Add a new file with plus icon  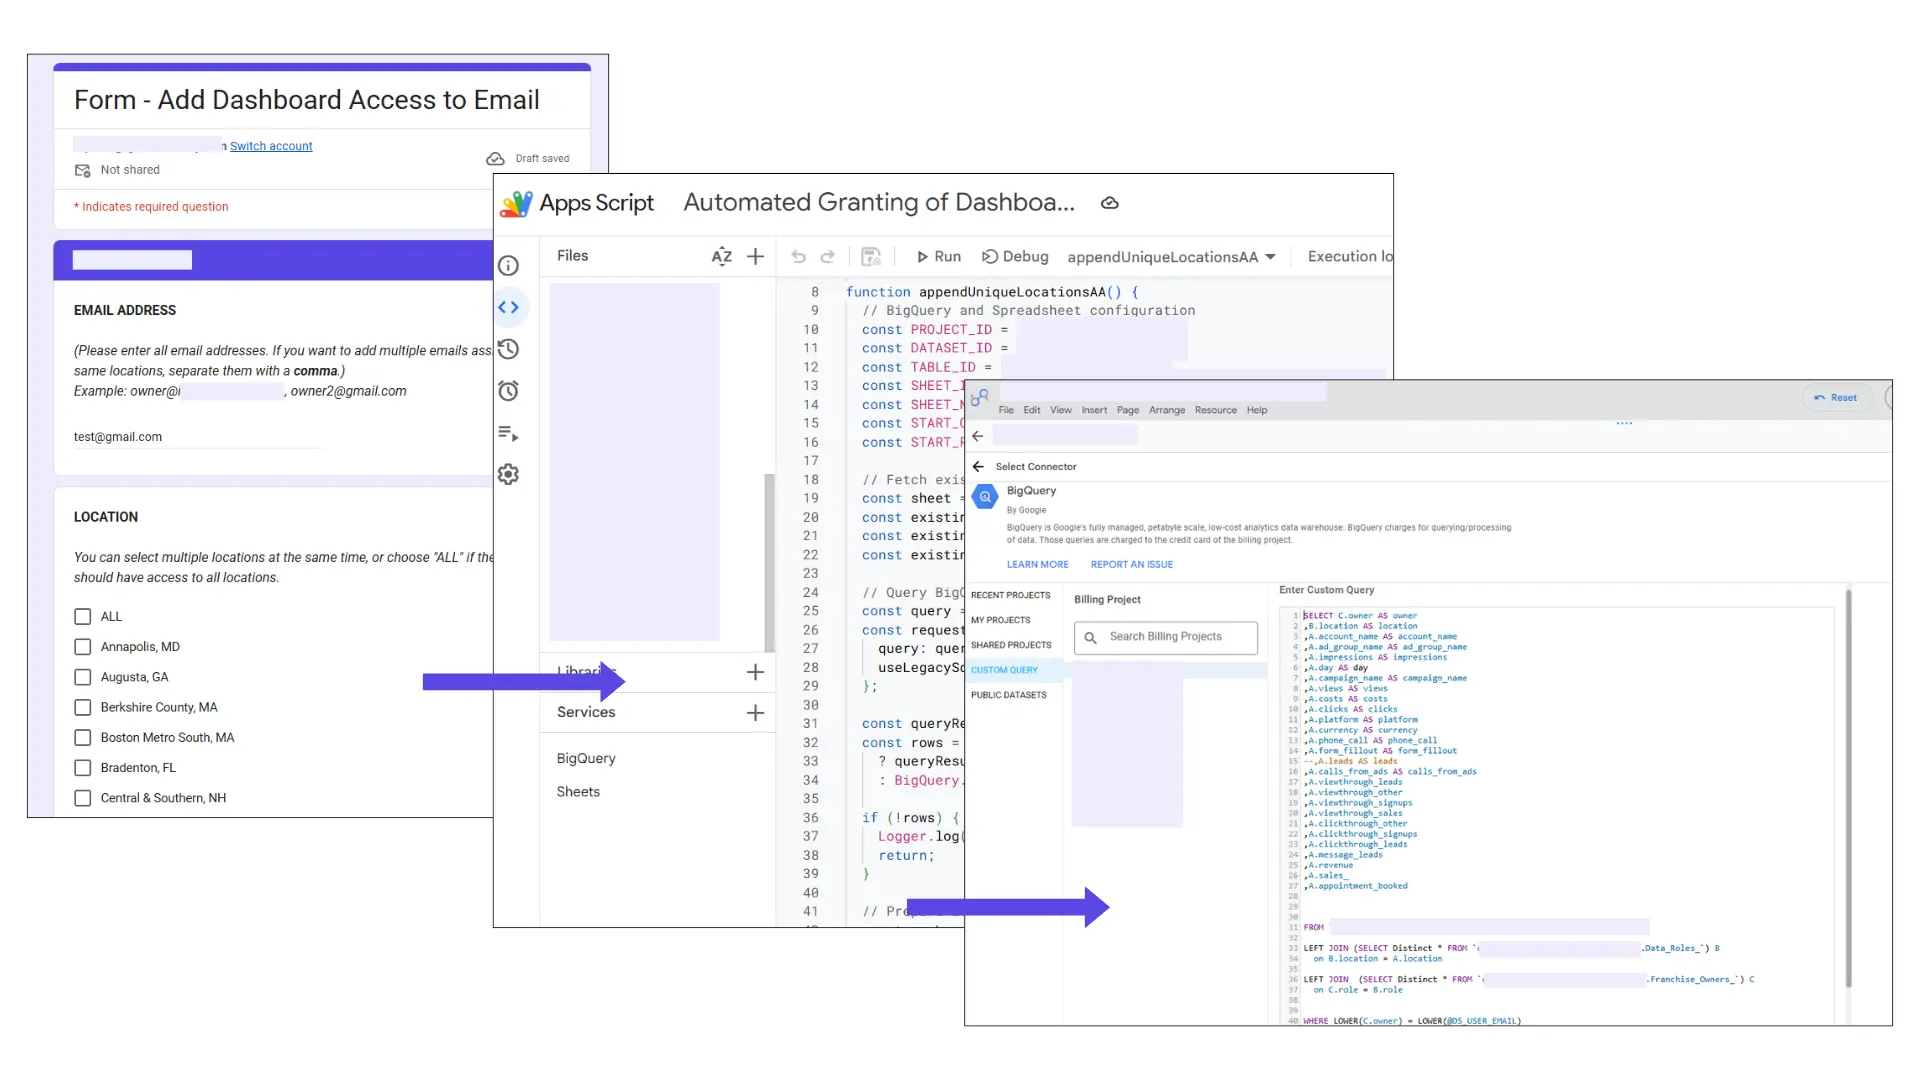point(756,257)
